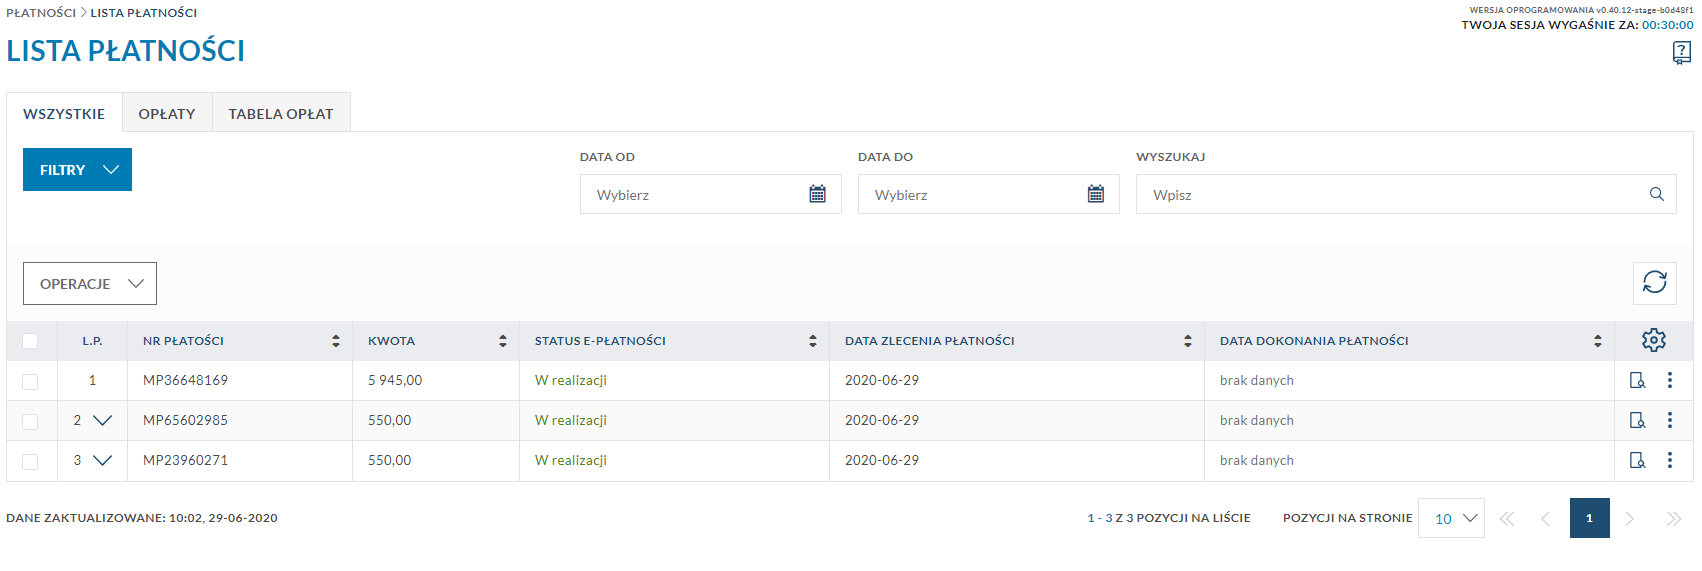Check the select-all header checkbox
This screenshot has height=571, width=1702.
(30, 341)
